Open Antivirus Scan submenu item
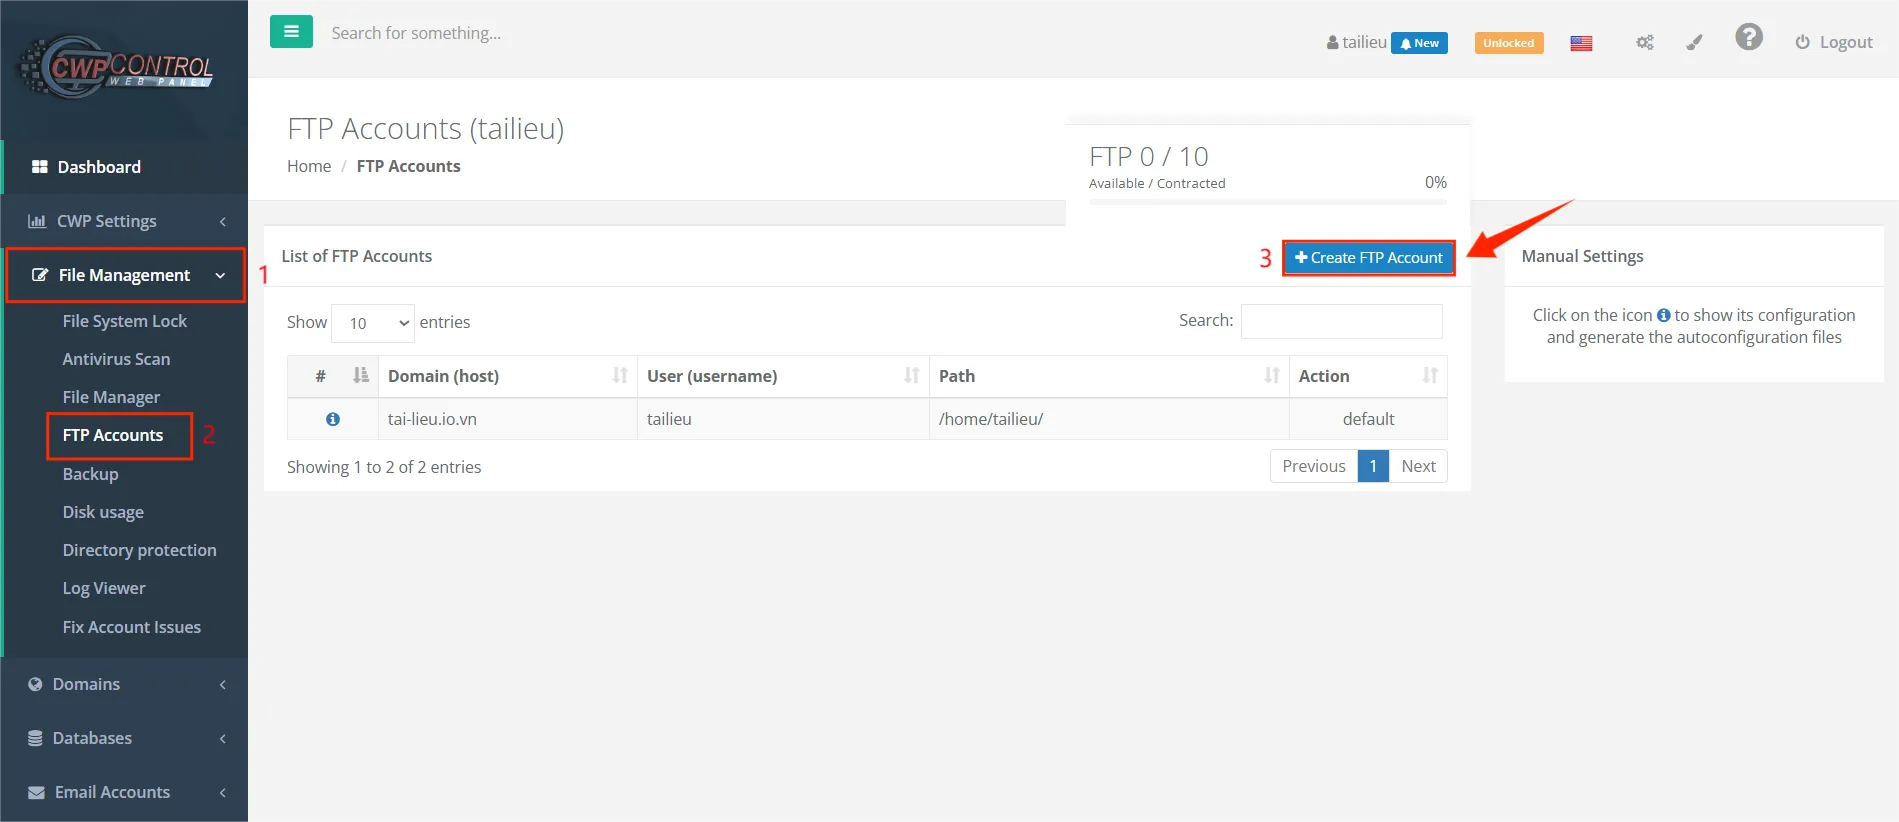 coord(116,359)
